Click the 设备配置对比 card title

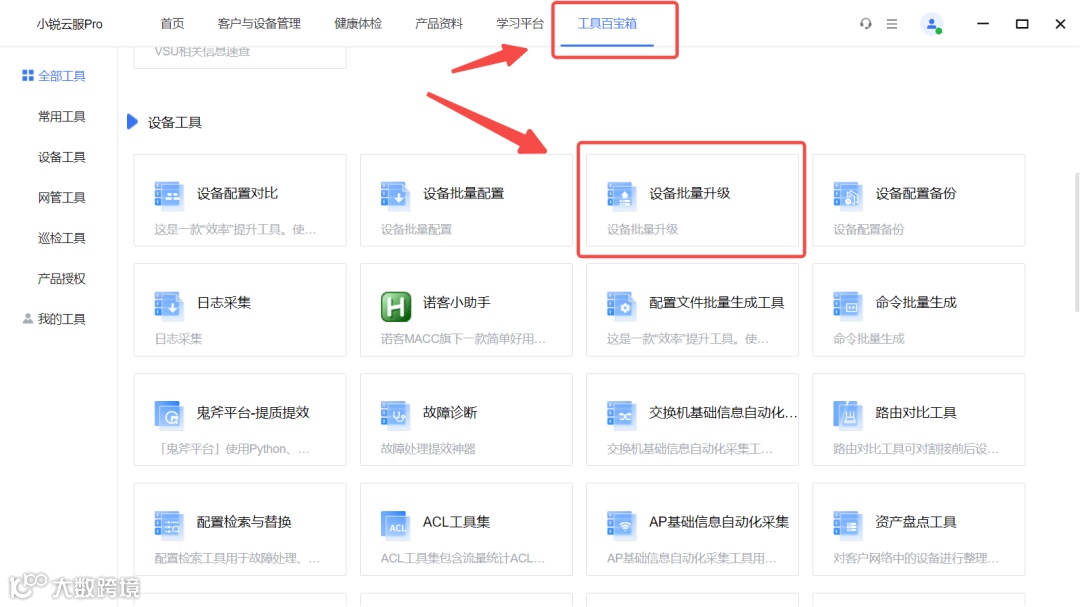pyautogui.click(x=237, y=194)
